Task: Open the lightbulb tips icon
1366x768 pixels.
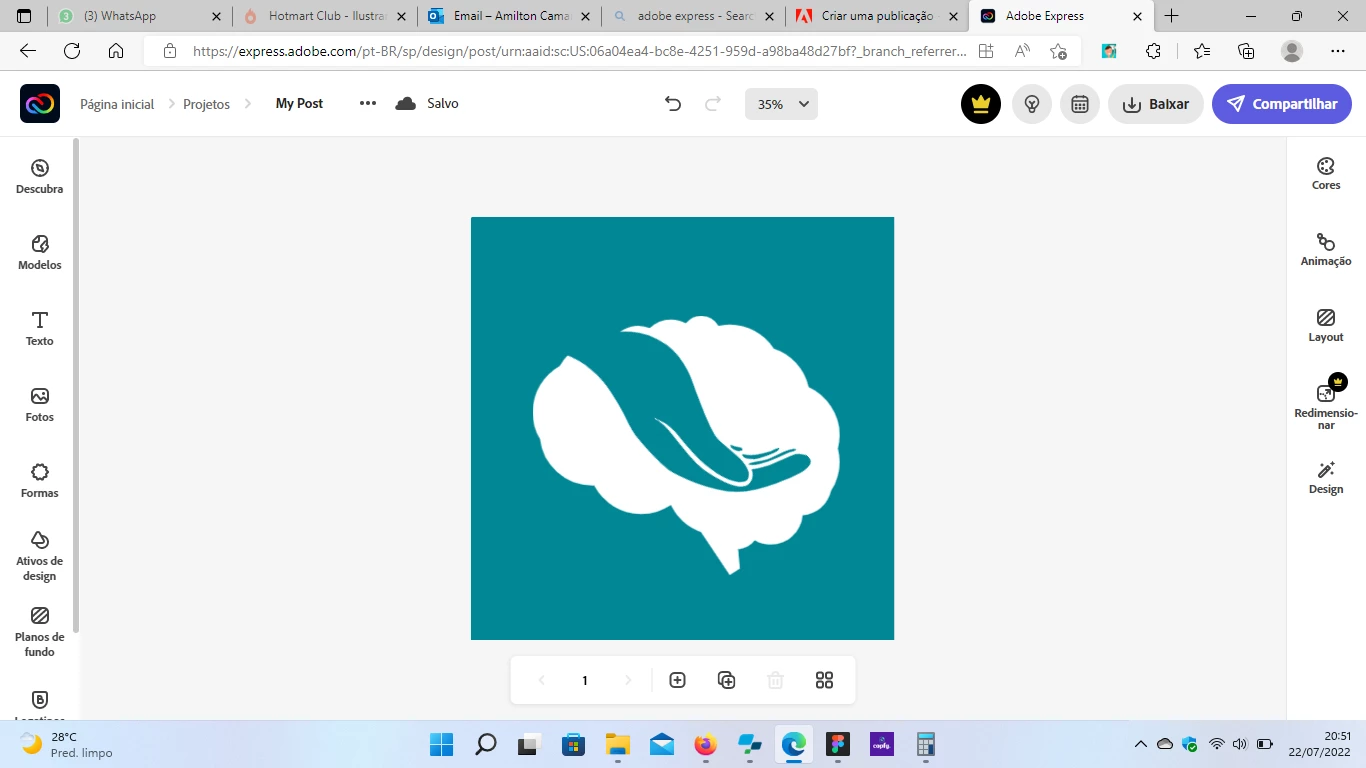Action: tap(1032, 104)
